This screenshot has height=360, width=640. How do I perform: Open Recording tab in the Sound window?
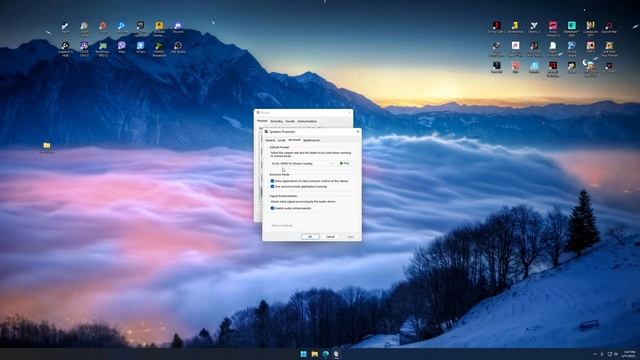[276, 121]
